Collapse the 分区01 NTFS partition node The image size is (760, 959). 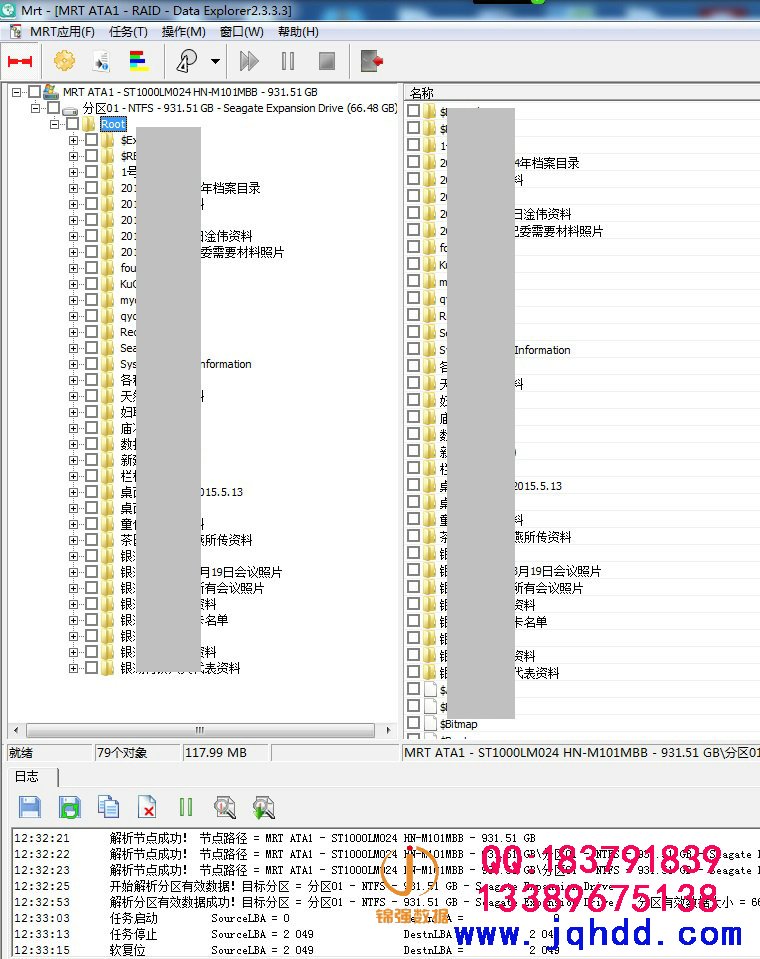pyautogui.click(x=35, y=108)
